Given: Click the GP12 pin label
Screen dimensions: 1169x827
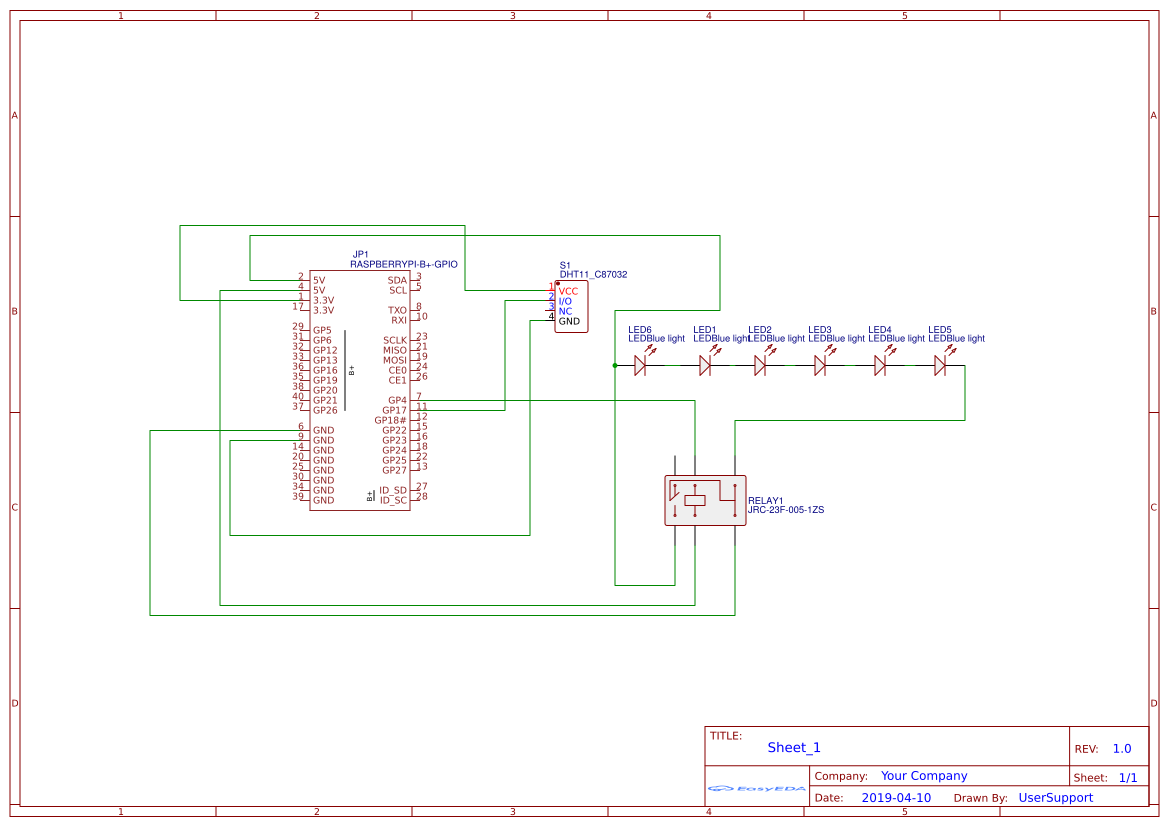Looking at the screenshot, I should [x=325, y=350].
